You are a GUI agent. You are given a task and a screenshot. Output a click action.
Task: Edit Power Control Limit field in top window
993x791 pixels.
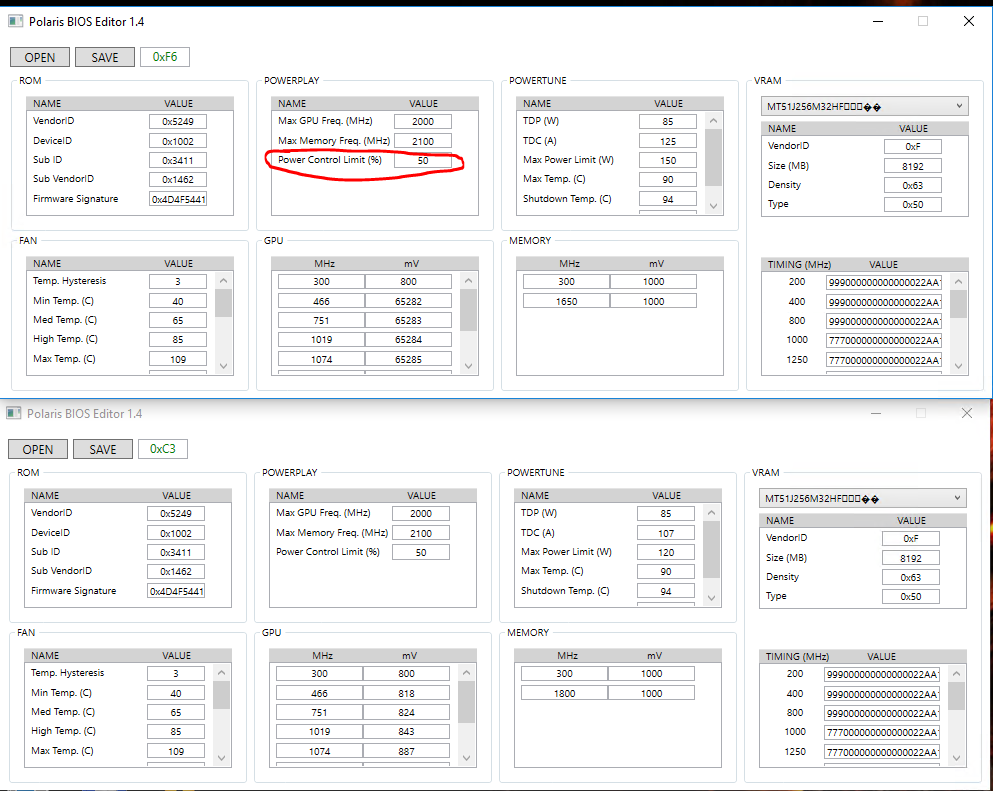pyautogui.click(x=423, y=160)
